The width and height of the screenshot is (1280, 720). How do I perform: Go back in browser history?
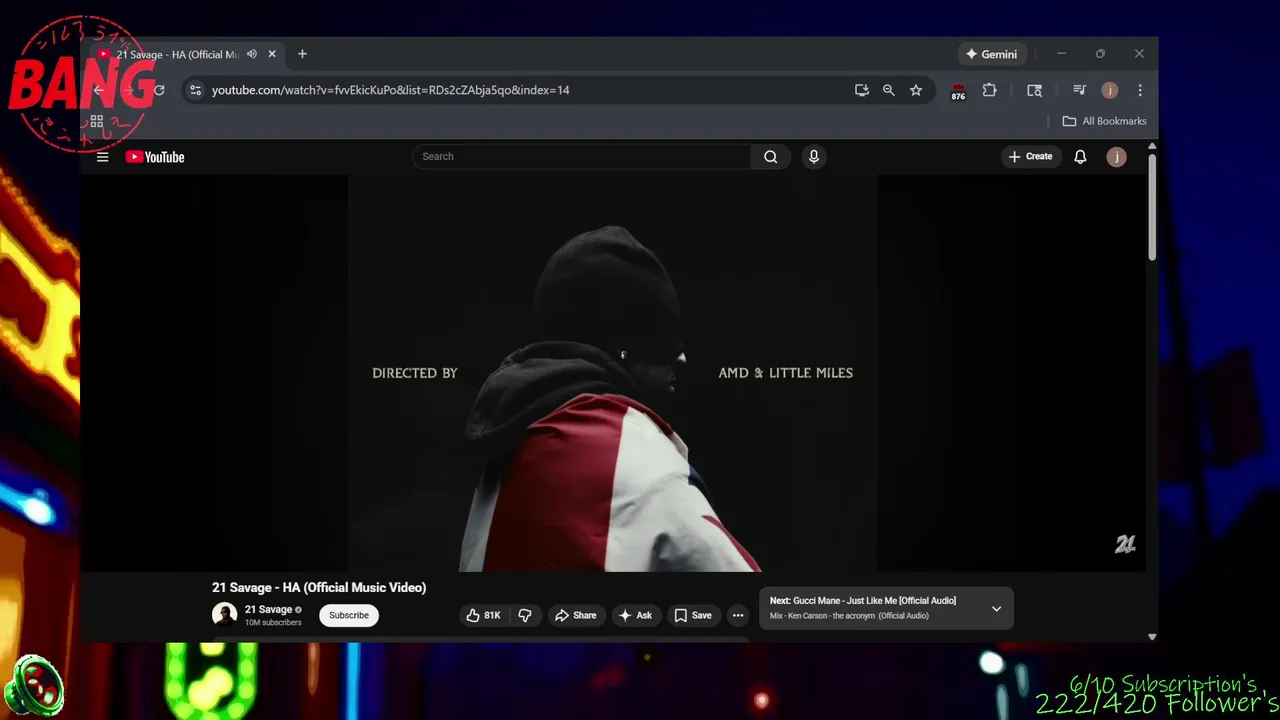point(98,90)
